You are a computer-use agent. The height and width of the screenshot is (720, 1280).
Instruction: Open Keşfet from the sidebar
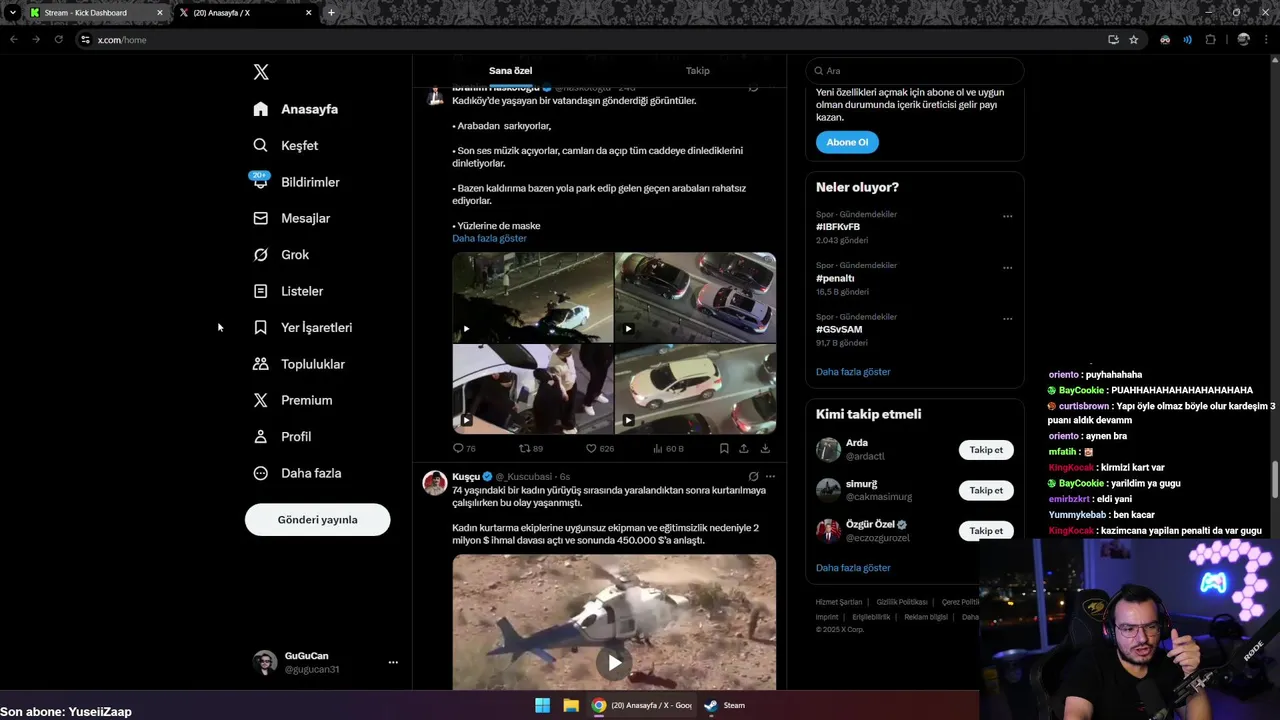(x=286, y=145)
